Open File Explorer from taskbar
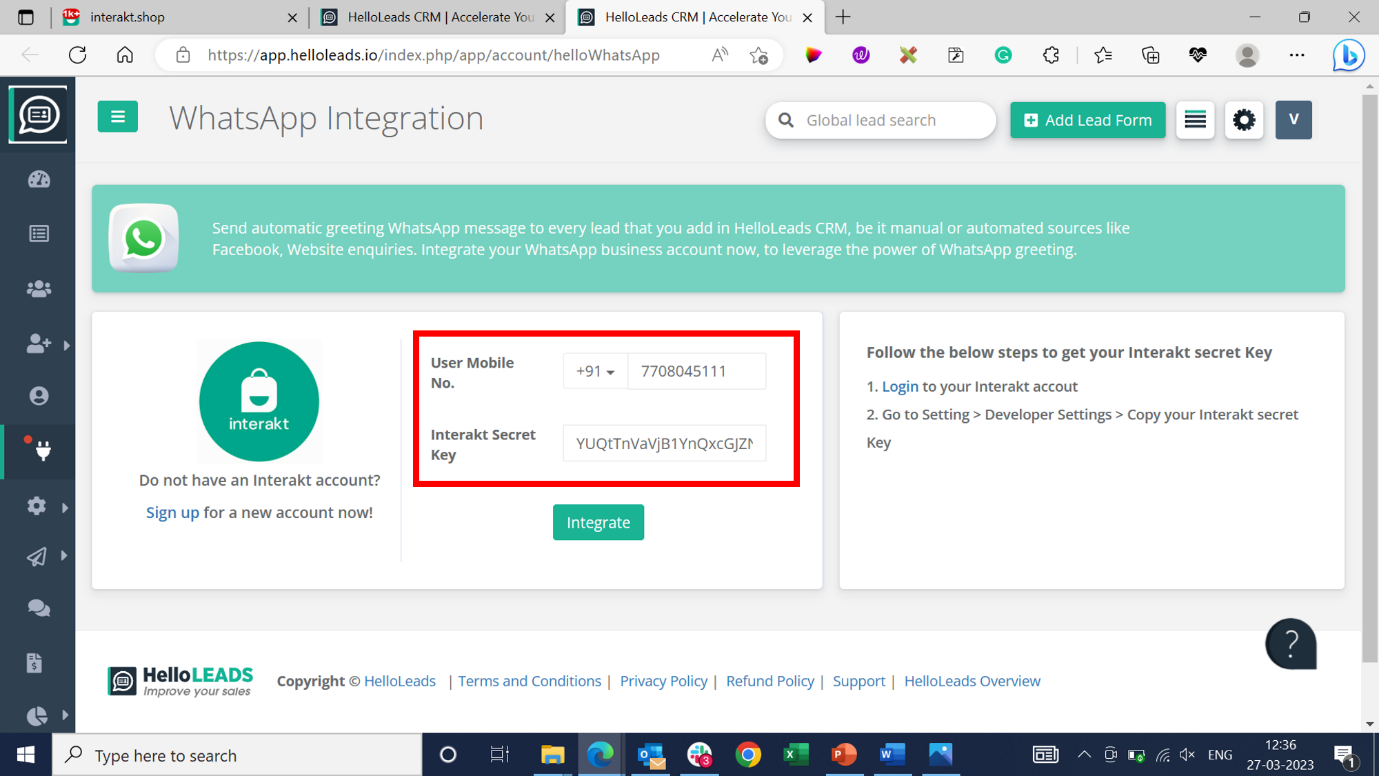 click(552, 755)
